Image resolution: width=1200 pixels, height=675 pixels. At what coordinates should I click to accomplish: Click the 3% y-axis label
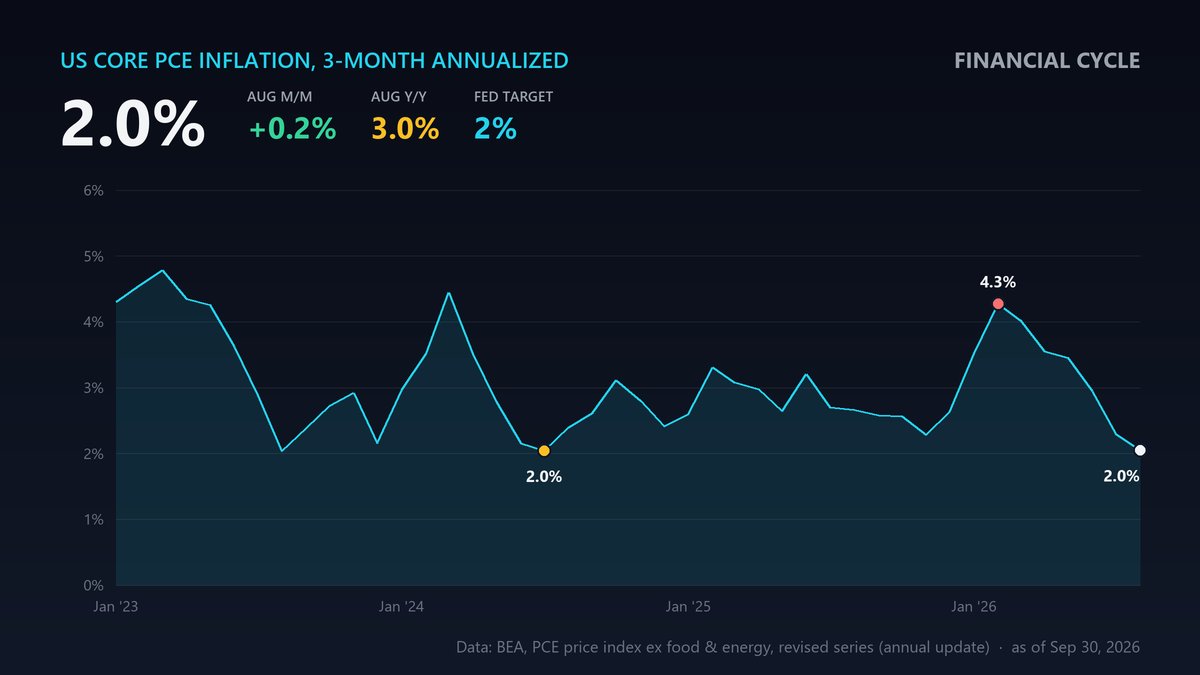93,388
